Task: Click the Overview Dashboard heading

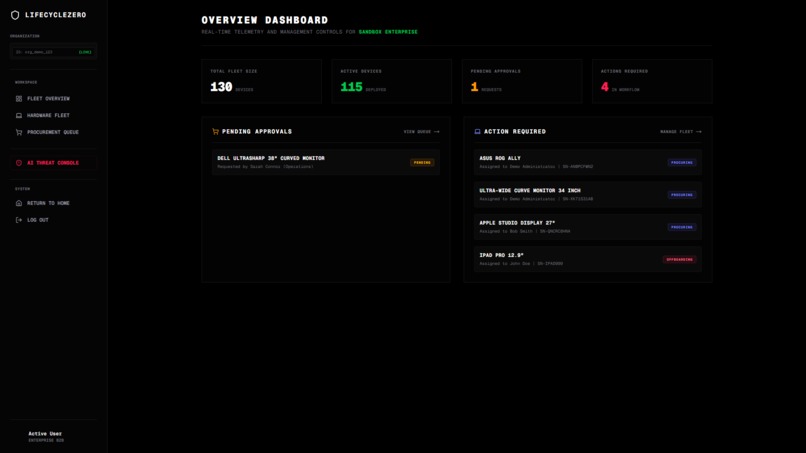Action: tap(265, 20)
